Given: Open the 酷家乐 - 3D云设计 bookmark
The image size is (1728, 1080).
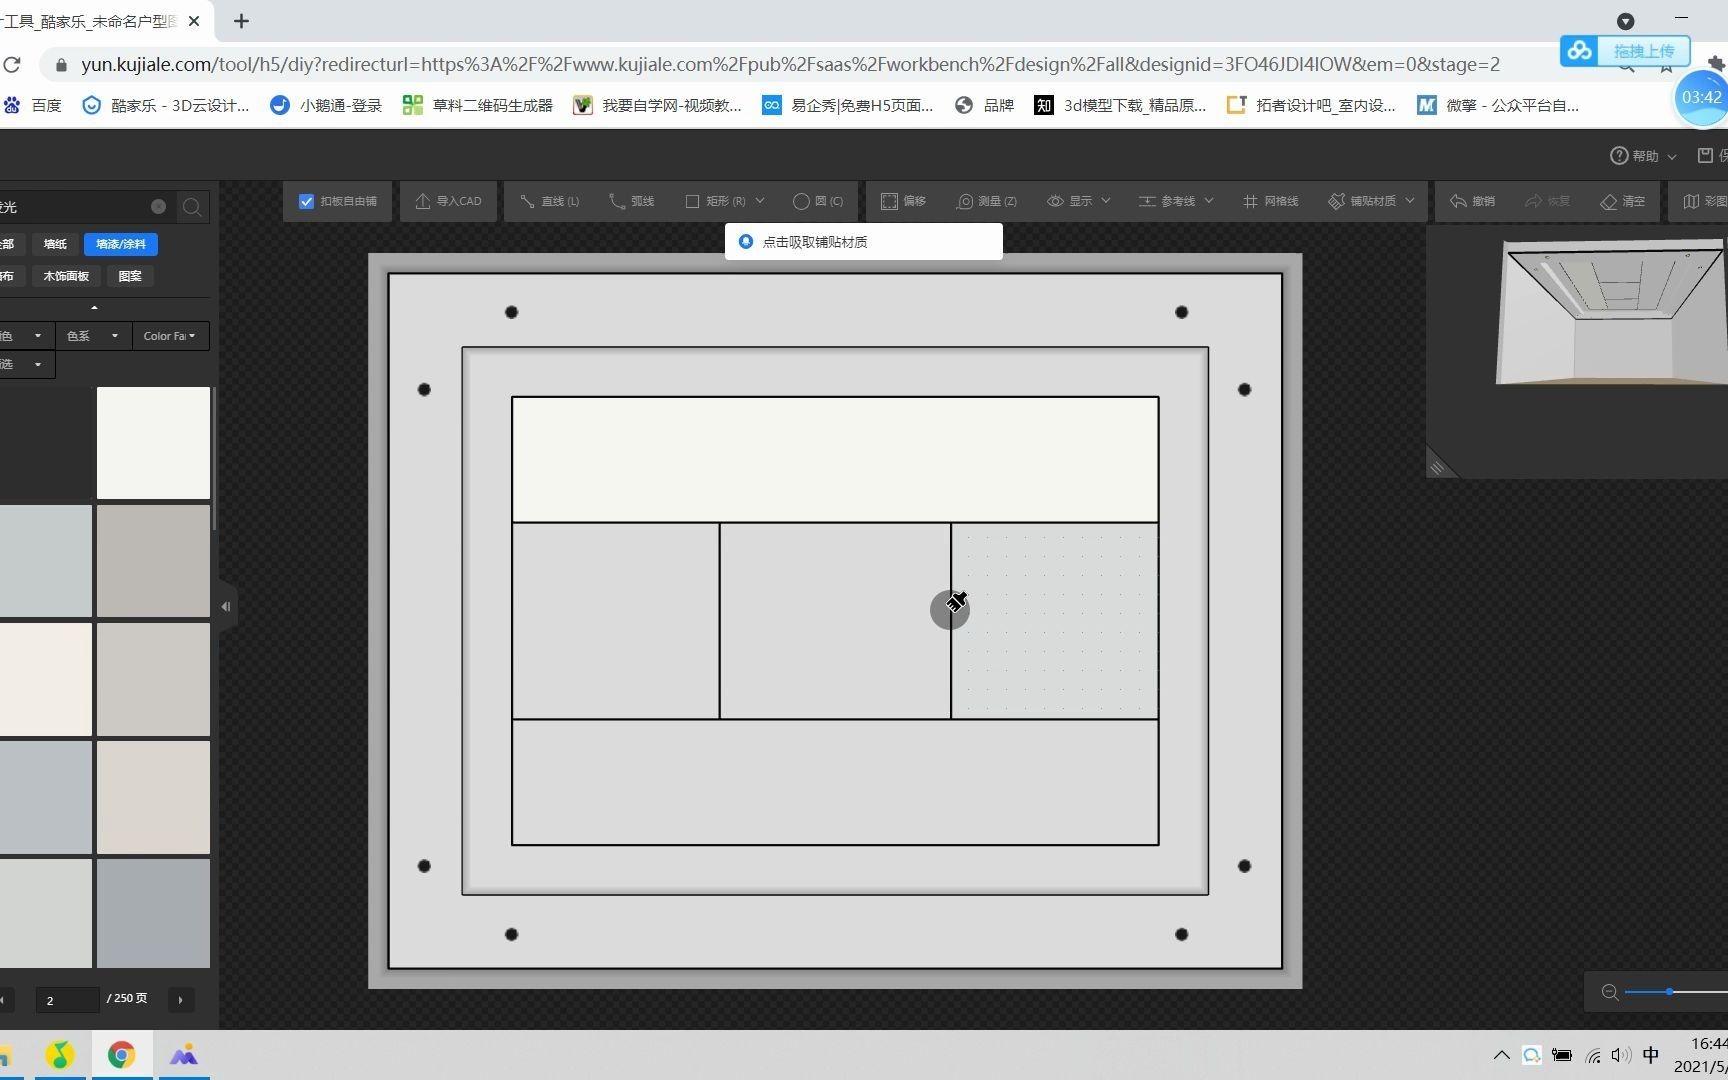Looking at the screenshot, I should [x=166, y=105].
